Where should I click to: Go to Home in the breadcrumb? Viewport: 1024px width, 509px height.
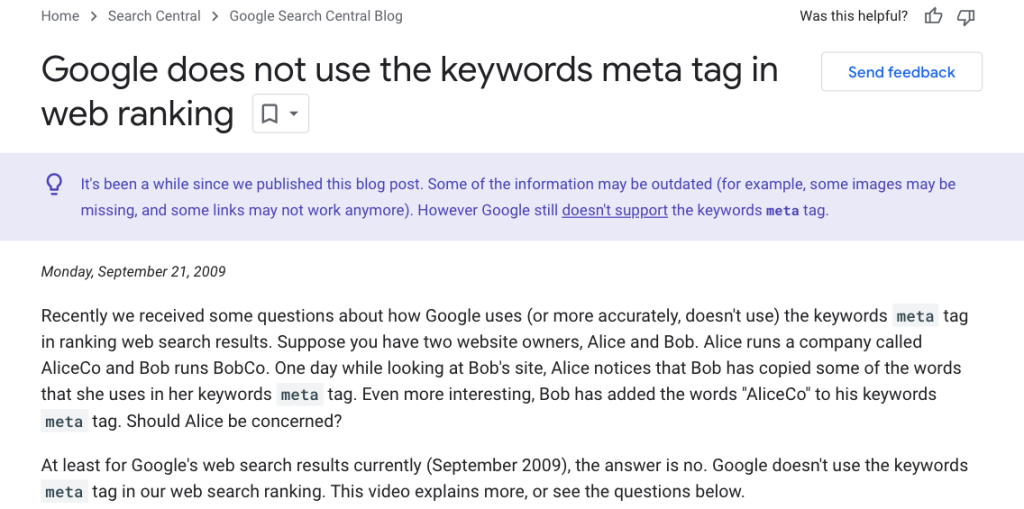[60, 16]
